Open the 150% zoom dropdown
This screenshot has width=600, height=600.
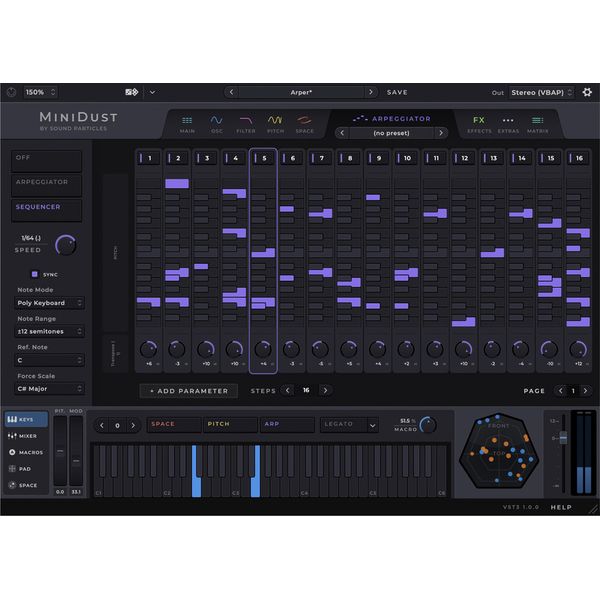41,92
